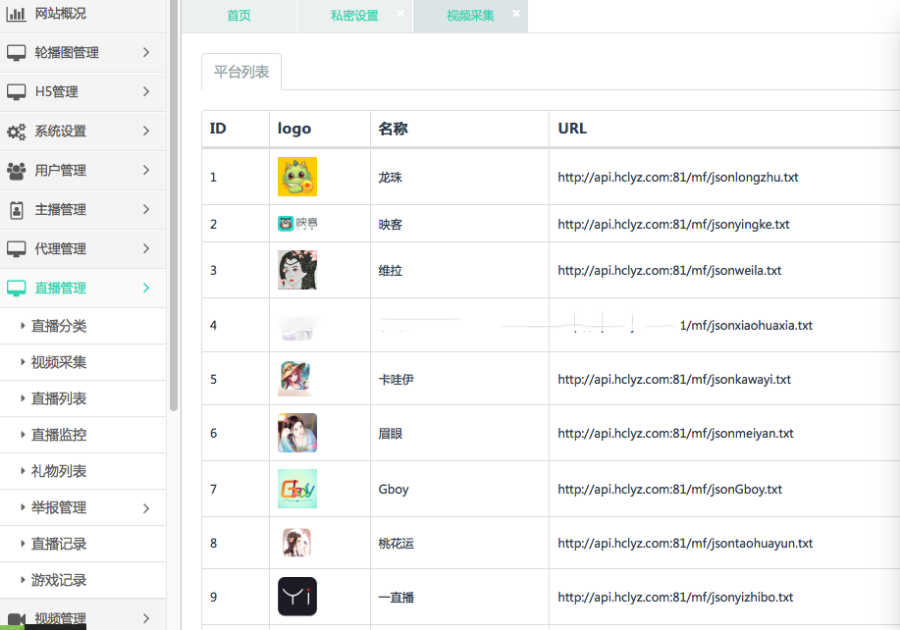900x630 pixels.
Task: Switch to the 私密设置 tab
Action: click(354, 16)
